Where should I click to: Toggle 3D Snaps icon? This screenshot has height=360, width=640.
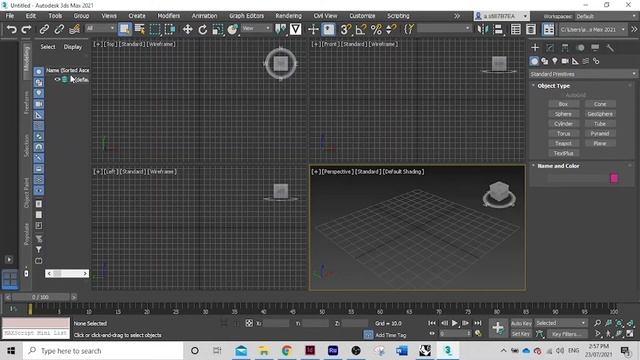[345, 29]
